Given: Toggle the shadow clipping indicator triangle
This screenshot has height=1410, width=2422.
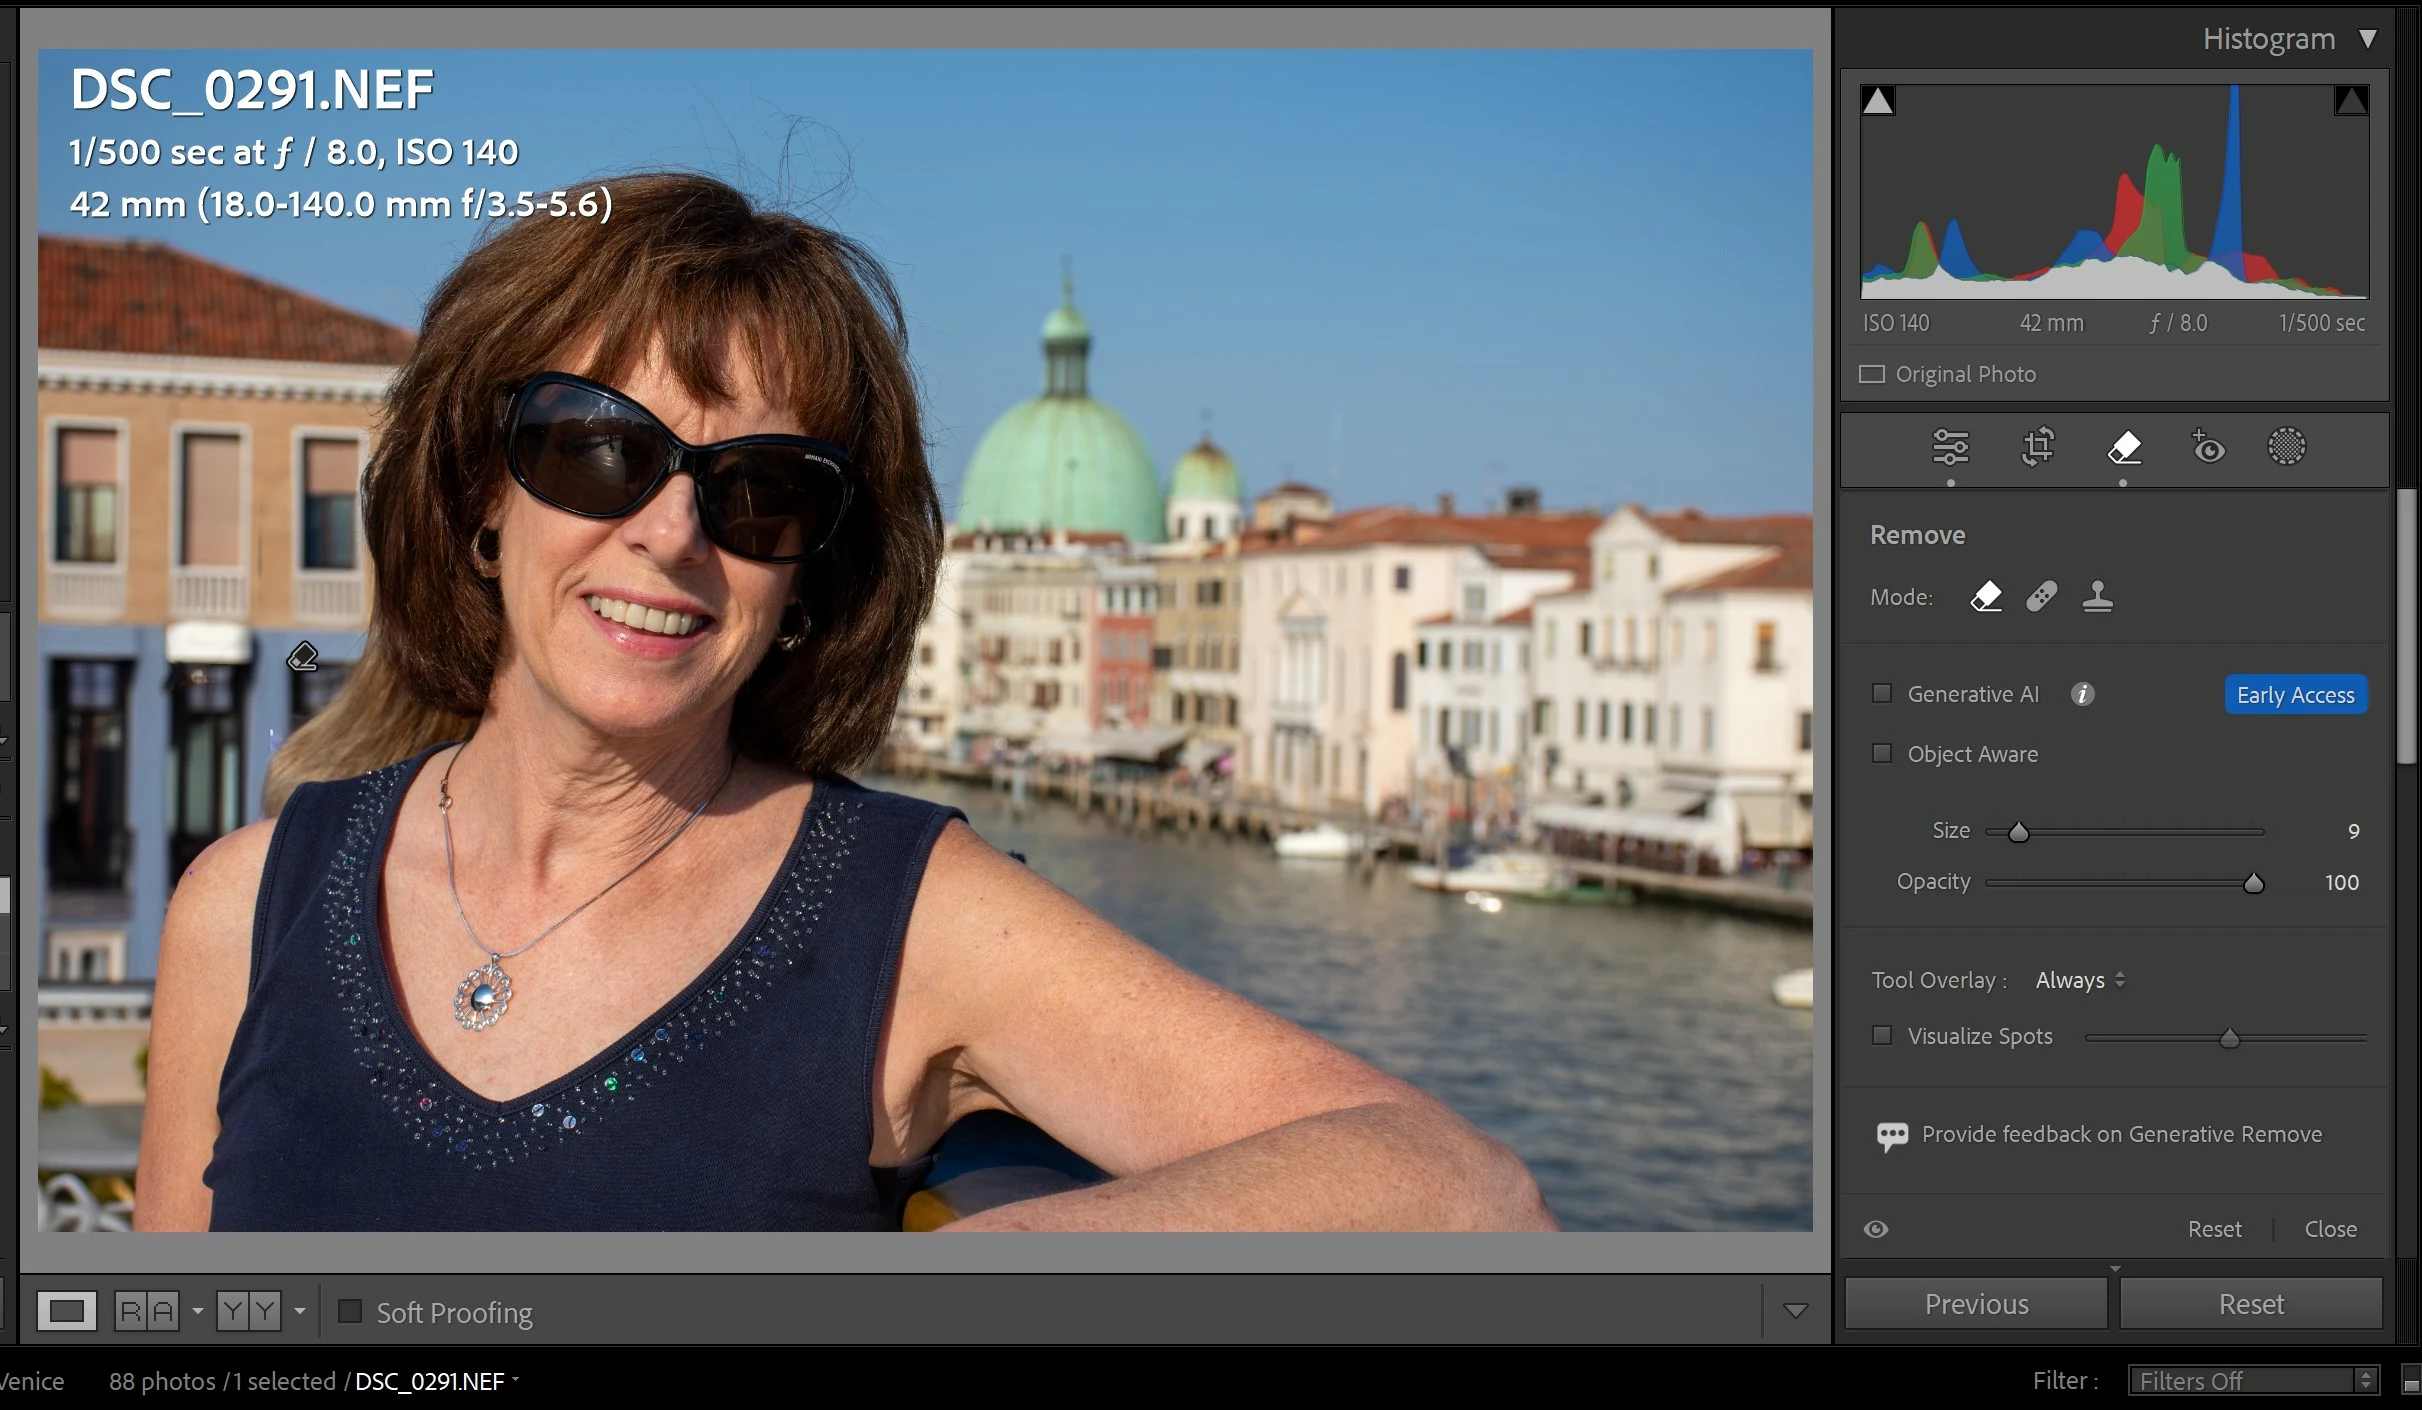Looking at the screenshot, I should point(1877,101).
